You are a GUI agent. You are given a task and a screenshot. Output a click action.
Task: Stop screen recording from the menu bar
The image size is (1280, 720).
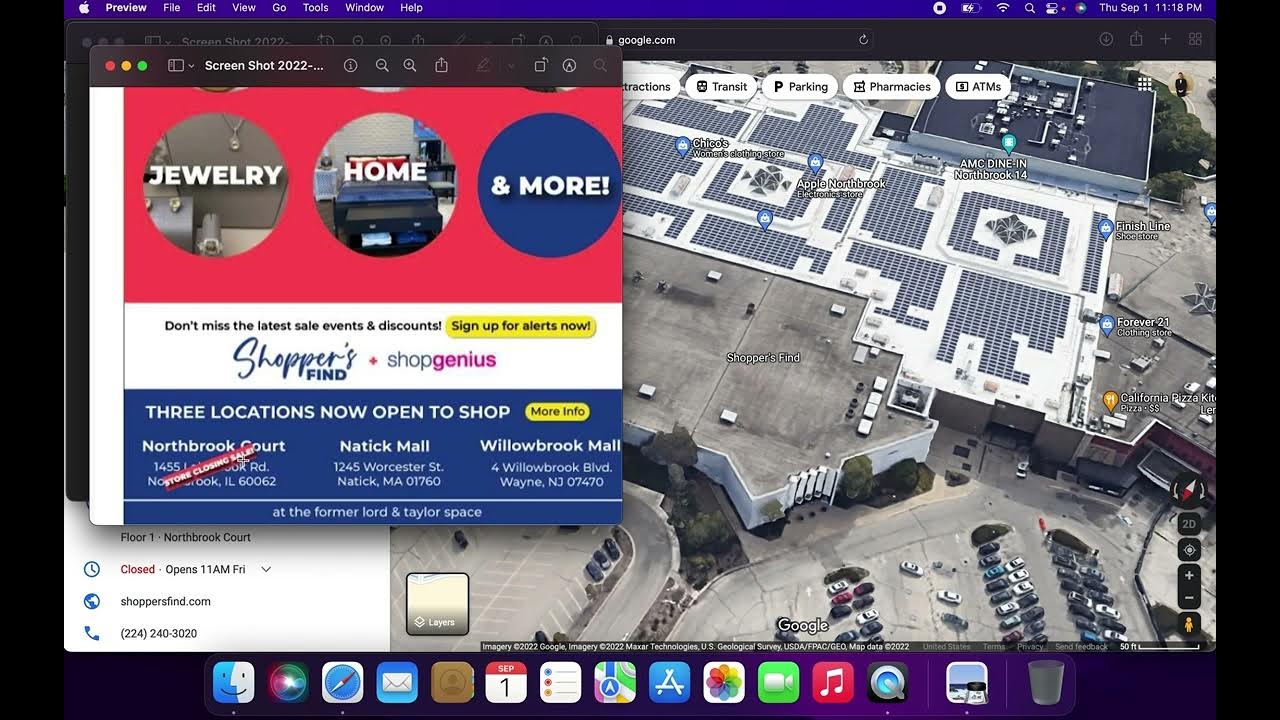point(940,7)
